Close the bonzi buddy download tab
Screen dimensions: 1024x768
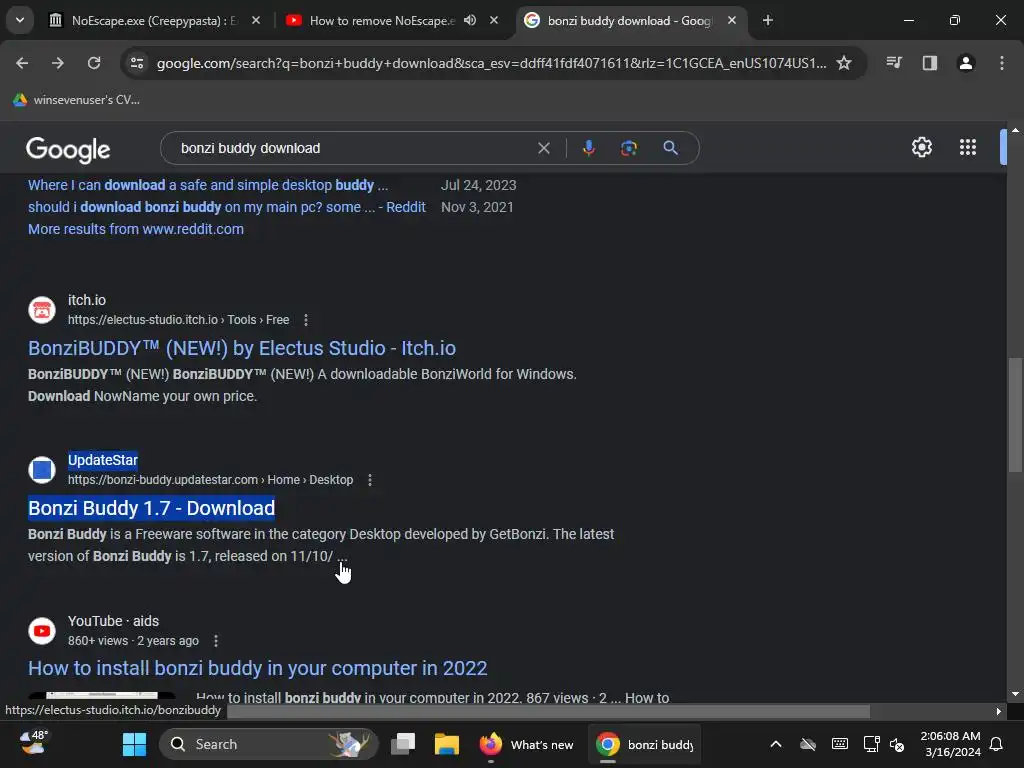tap(732, 20)
